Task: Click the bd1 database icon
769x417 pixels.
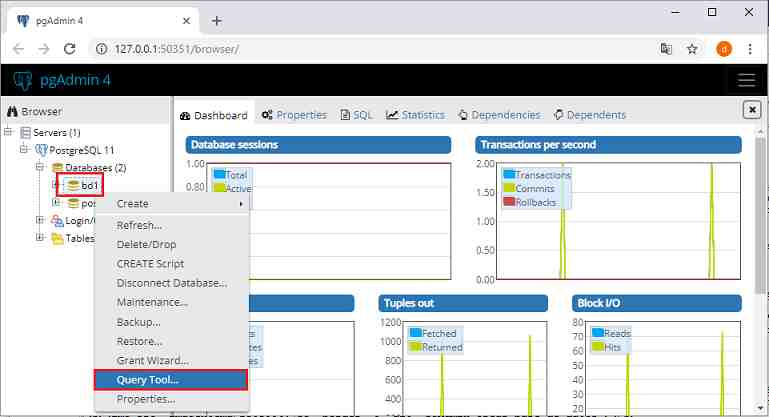Action: 73,185
